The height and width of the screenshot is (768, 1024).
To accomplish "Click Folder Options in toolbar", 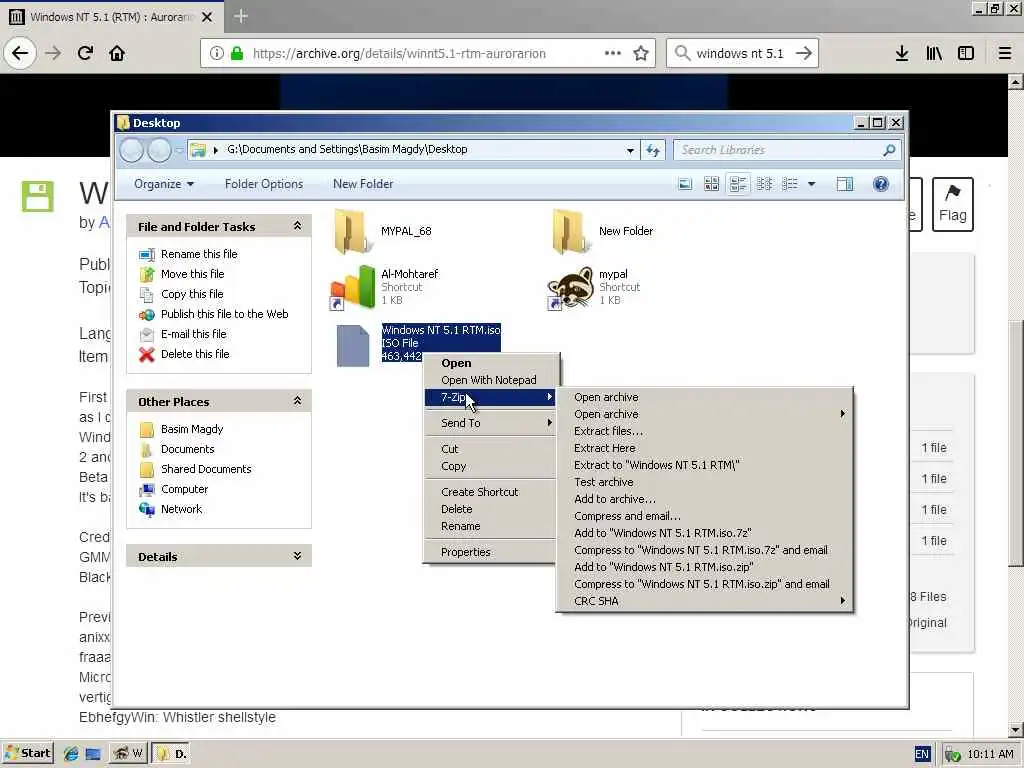I will point(264,184).
